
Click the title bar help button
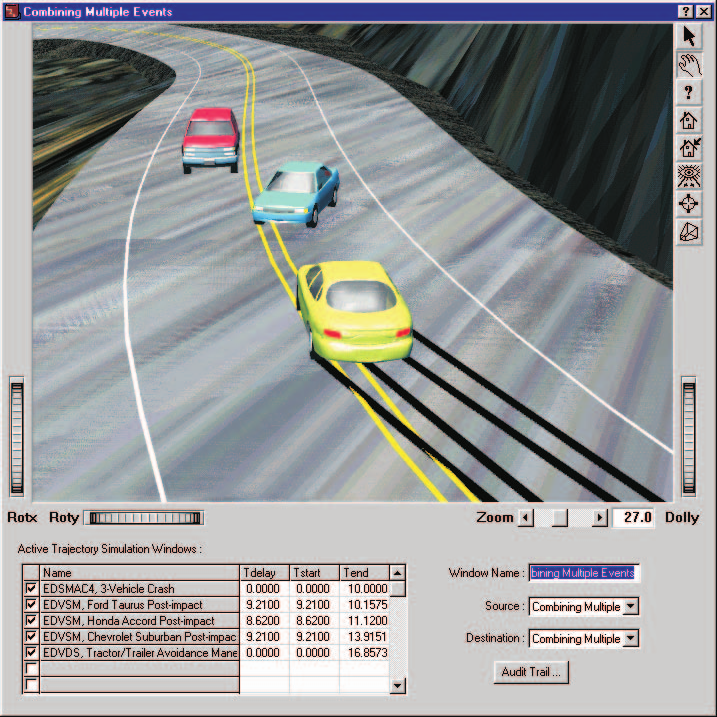pos(685,11)
